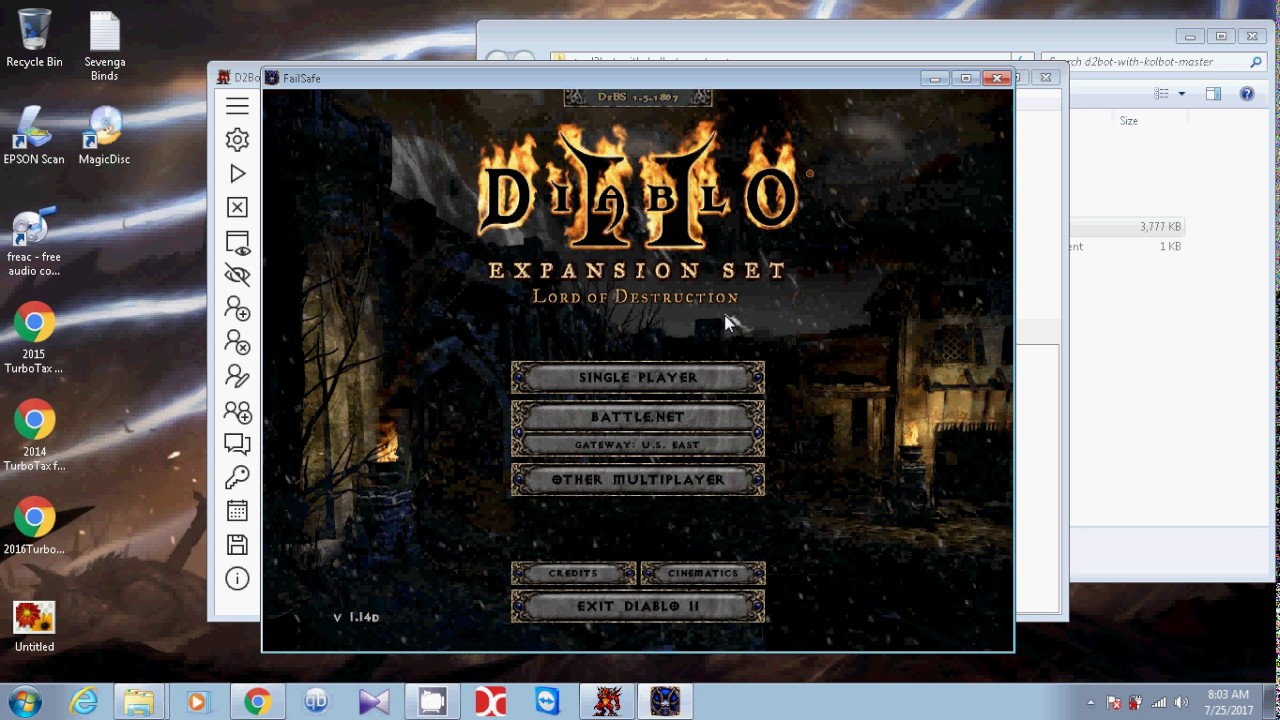Select the 2016Turbo Chrome desktop shortcut
Viewport: 1280px width, 720px height.
[34, 526]
